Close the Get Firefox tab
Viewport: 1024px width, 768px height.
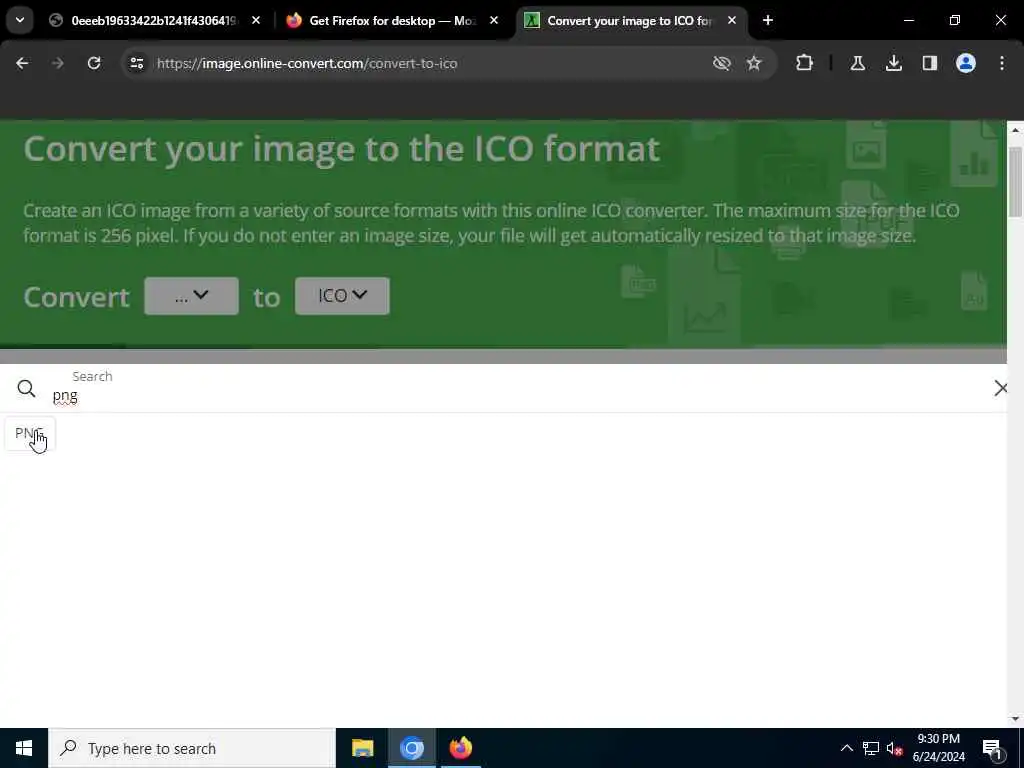[x=494, y=21]
